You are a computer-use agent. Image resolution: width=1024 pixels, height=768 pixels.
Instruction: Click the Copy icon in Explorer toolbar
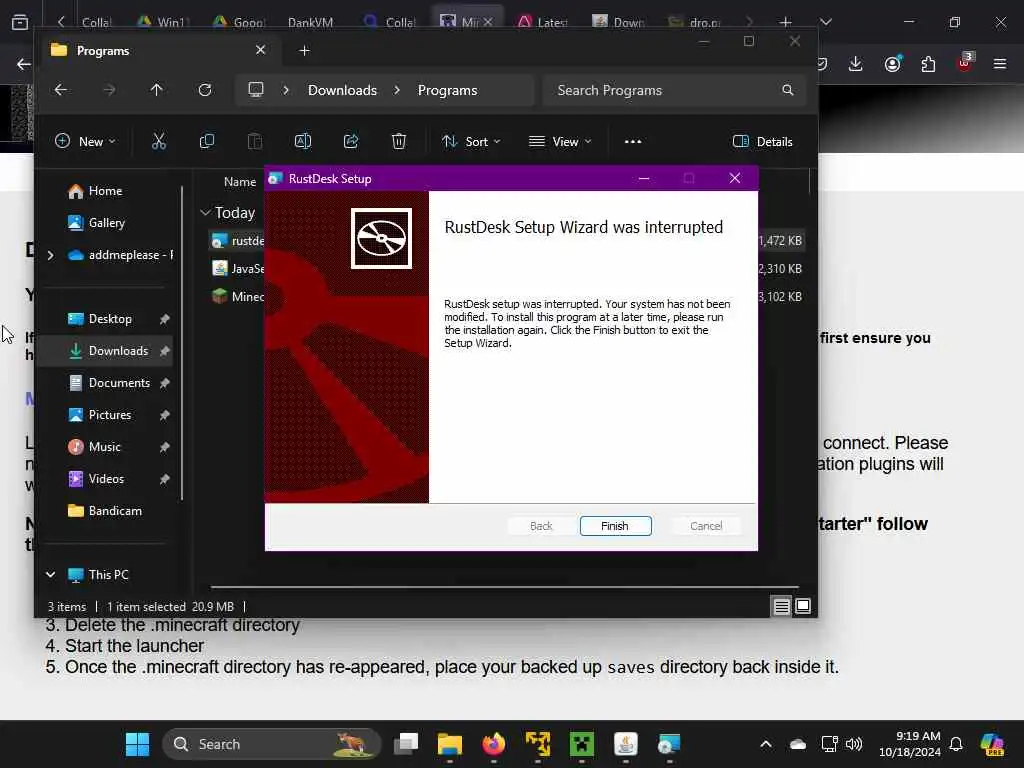(x=206, y=141)
